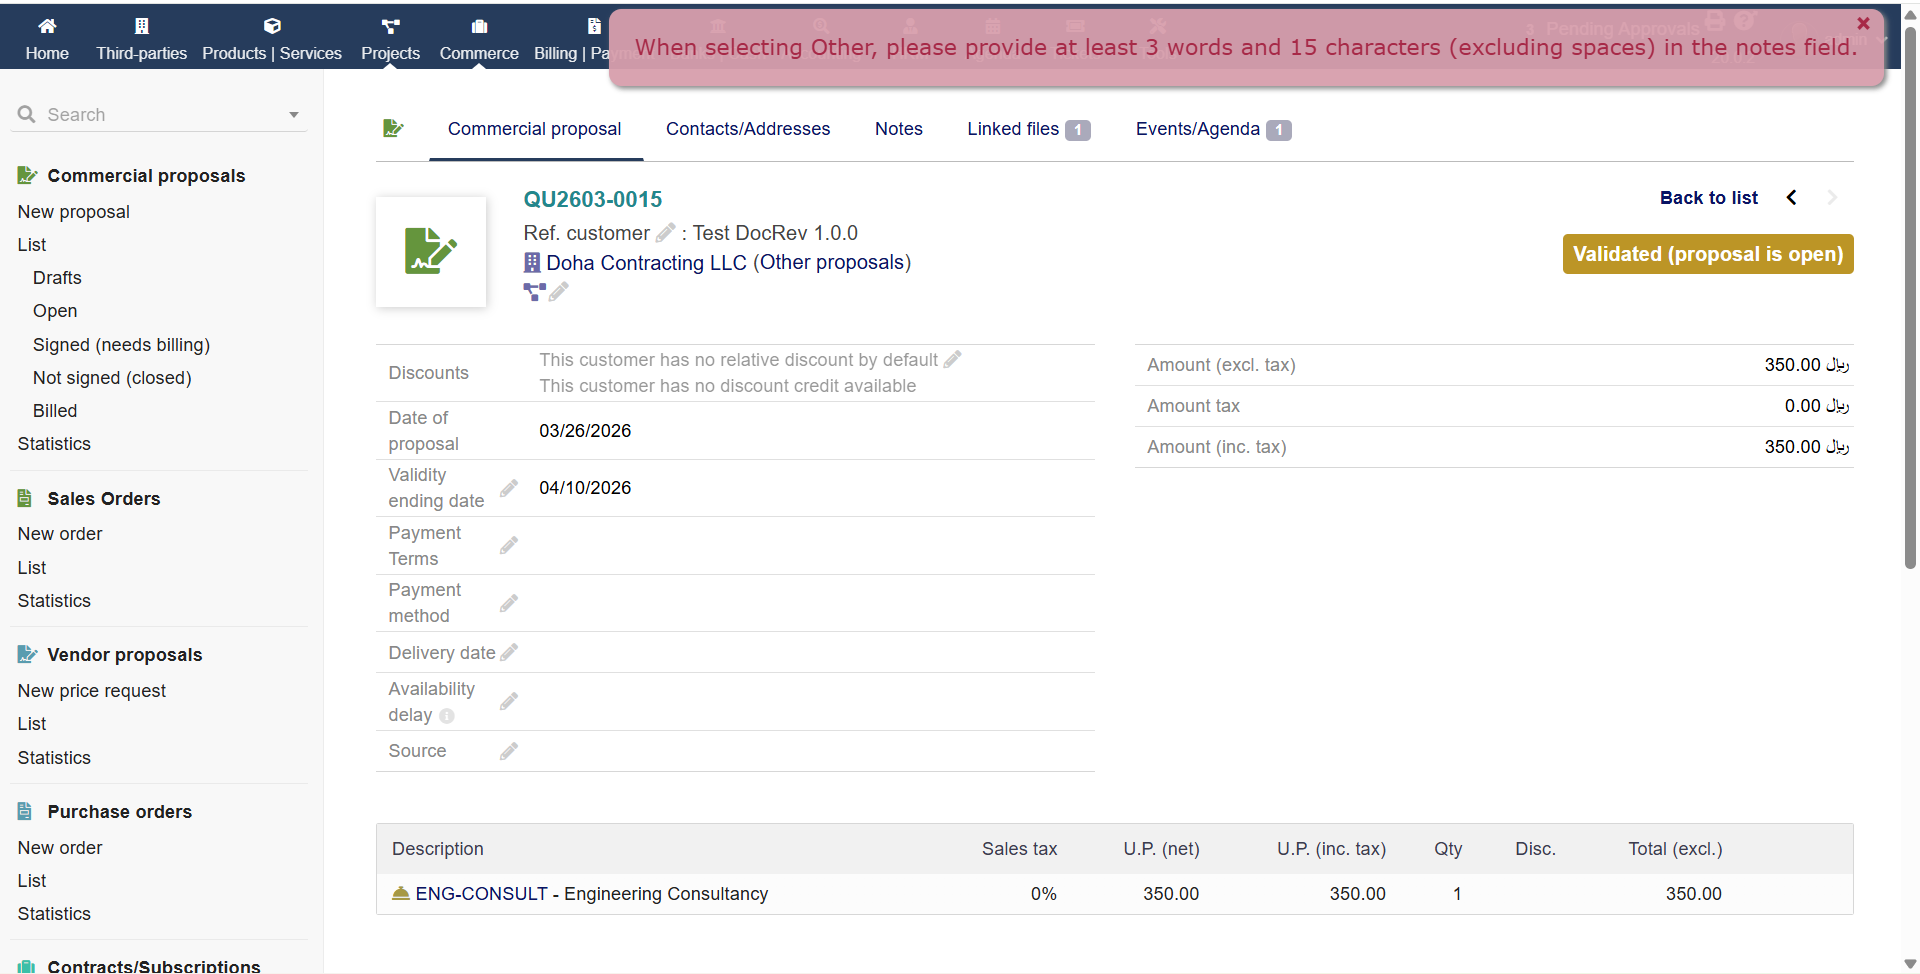This screenshot has height=974, width=1920.
Task: Click the Contracts/Subscriptions sidebar section icon
Action: pos(27,966)
